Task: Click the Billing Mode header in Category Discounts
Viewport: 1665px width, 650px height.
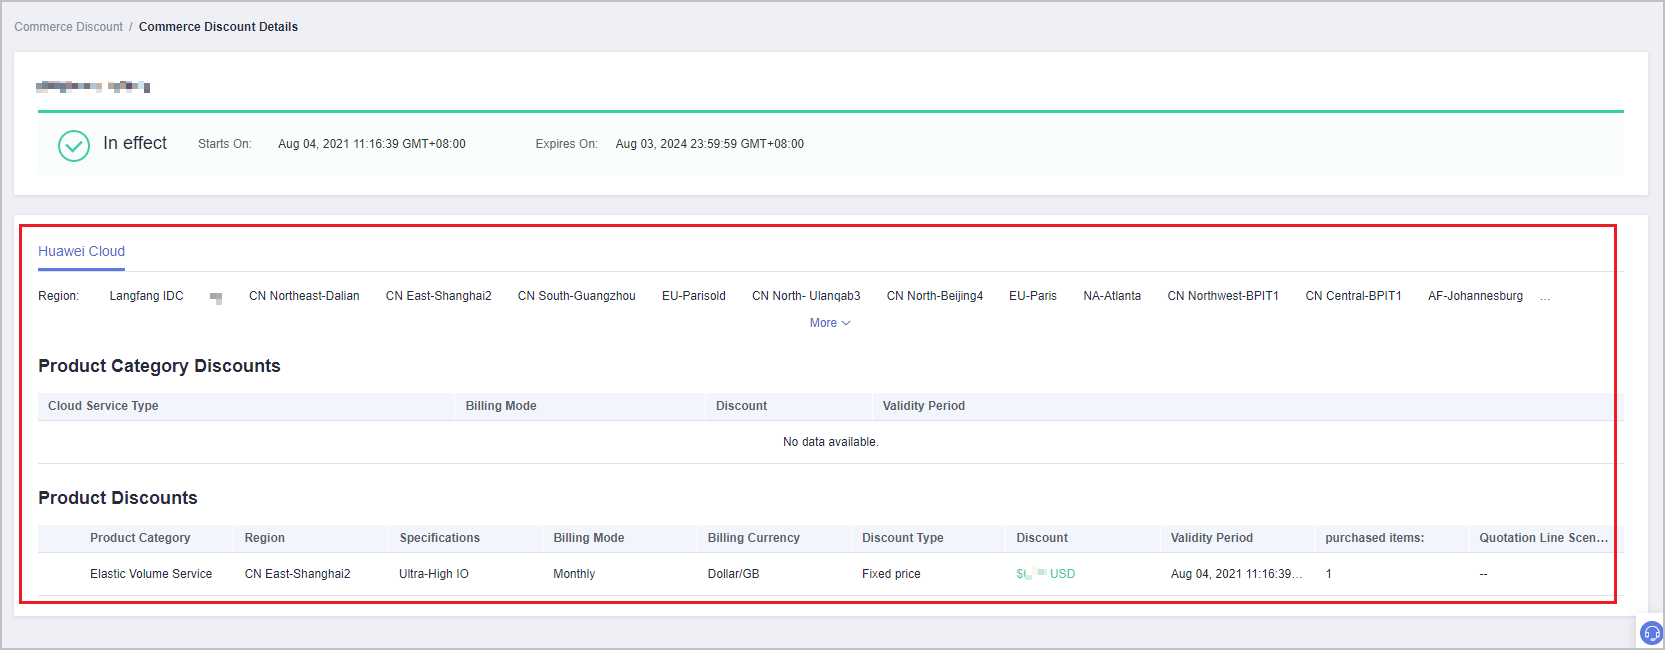Action: pyautogui.click(x=501, y=406)
